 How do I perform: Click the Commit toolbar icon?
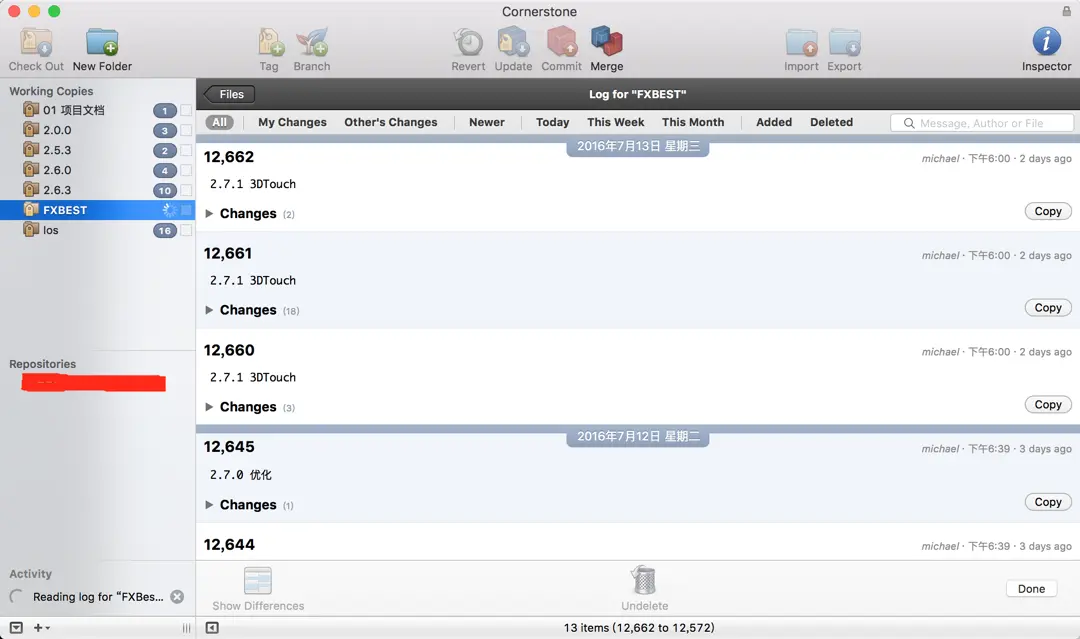click(x=561, y=42)
